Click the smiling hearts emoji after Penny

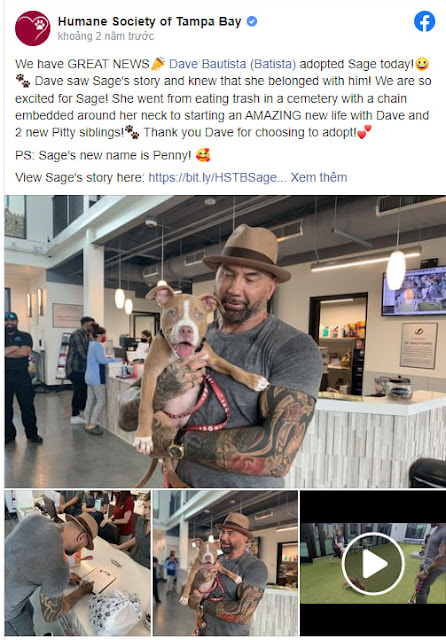[203, 155]
